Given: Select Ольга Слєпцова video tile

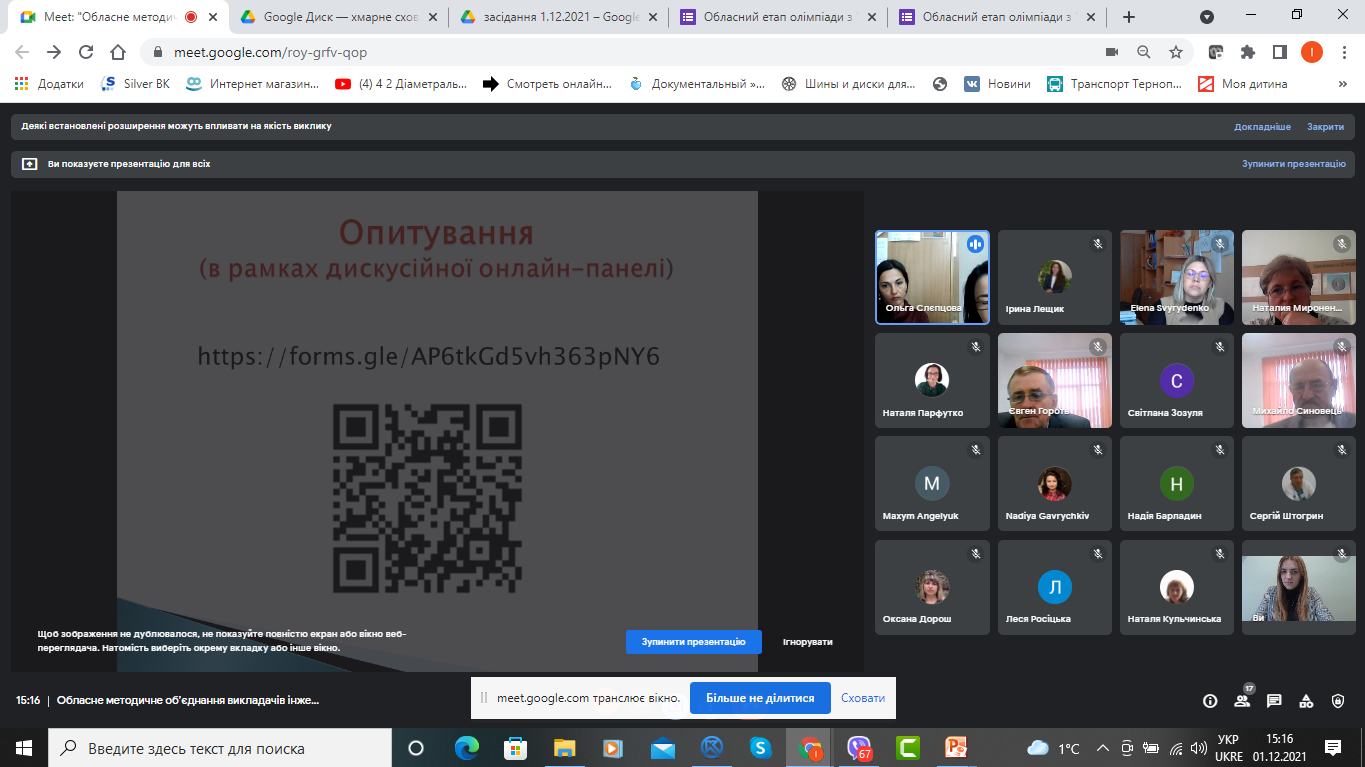Looking at the screenshot, I should point(932,278).
